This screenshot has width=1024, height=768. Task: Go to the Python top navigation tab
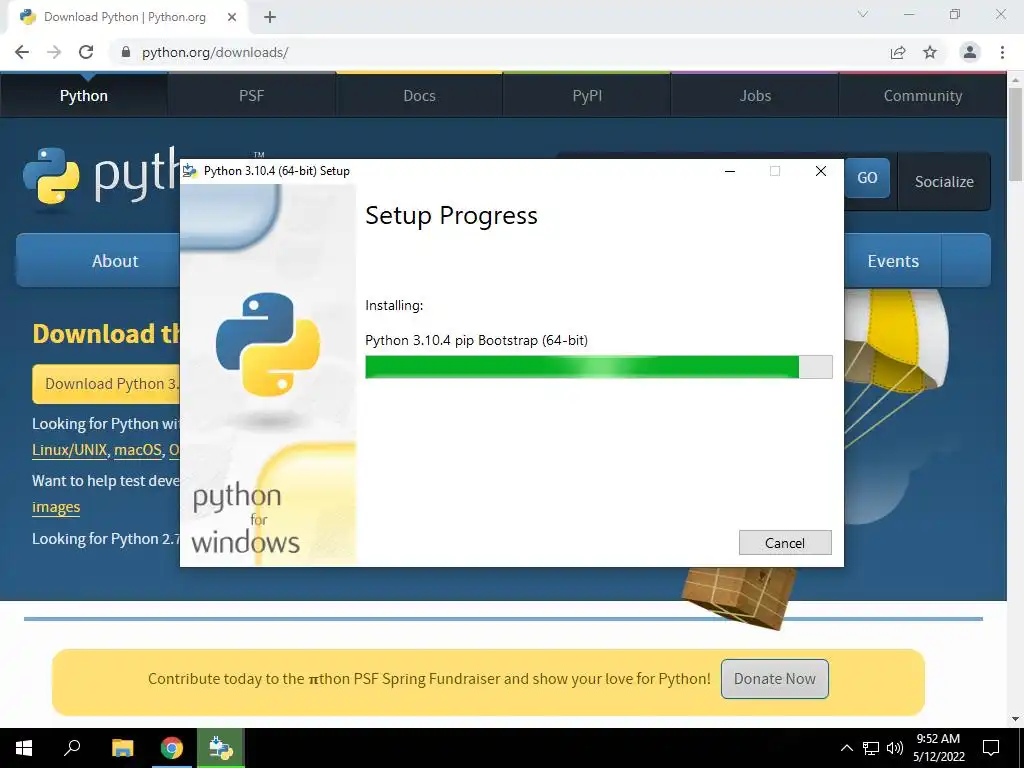coord(84,95)
